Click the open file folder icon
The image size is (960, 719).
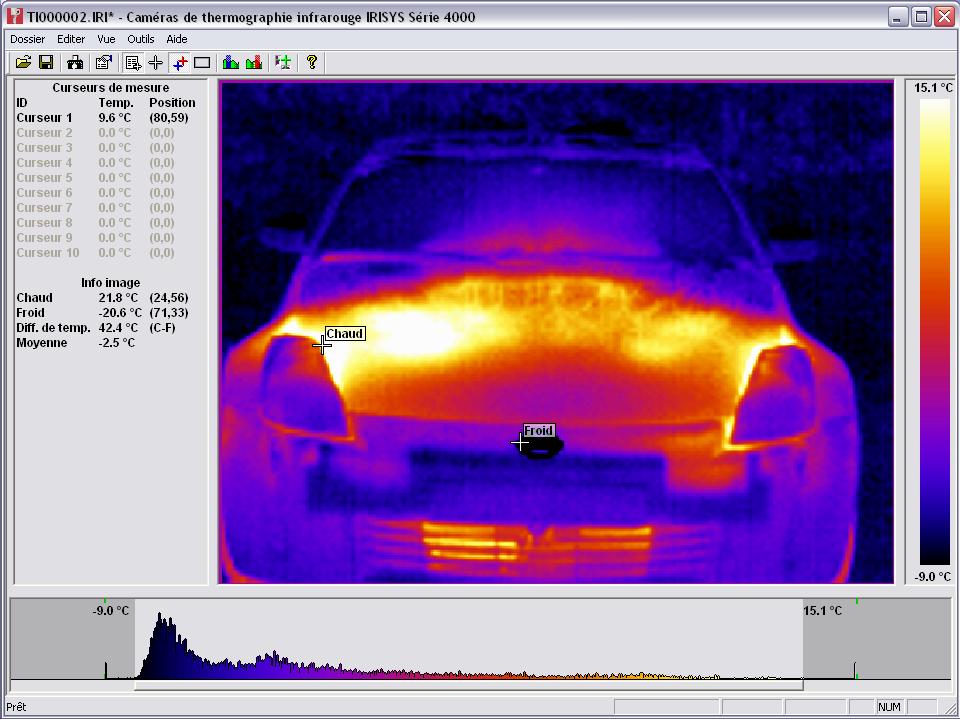point(23,62)
